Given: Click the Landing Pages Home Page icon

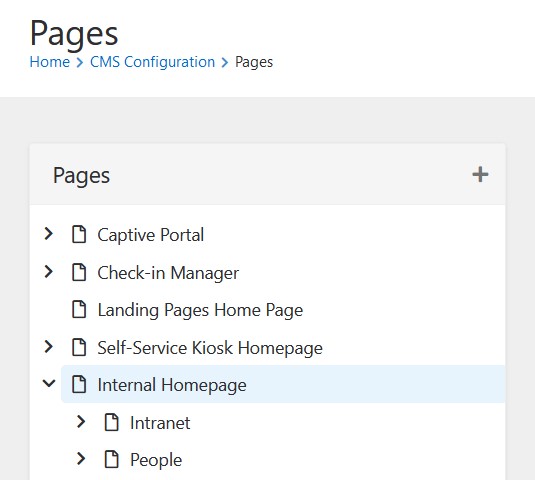Looking at the screenshot, I should [79, 309].
